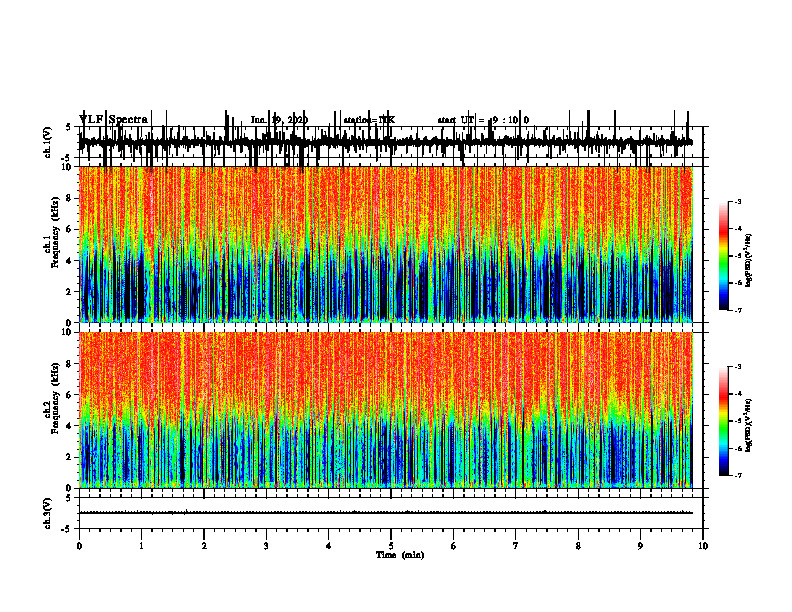Click the date text ending in 2020
792x612 pixels.
click(279, 120)
